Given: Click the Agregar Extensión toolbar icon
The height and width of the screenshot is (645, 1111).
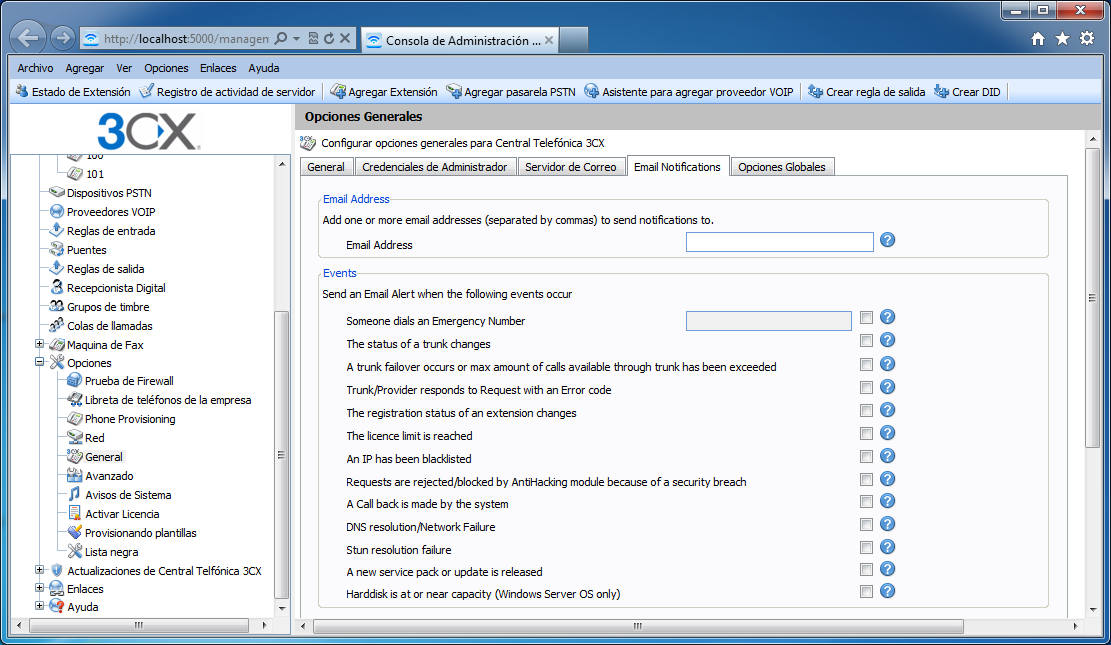Looking at the screenshot, I should (338, 91).
